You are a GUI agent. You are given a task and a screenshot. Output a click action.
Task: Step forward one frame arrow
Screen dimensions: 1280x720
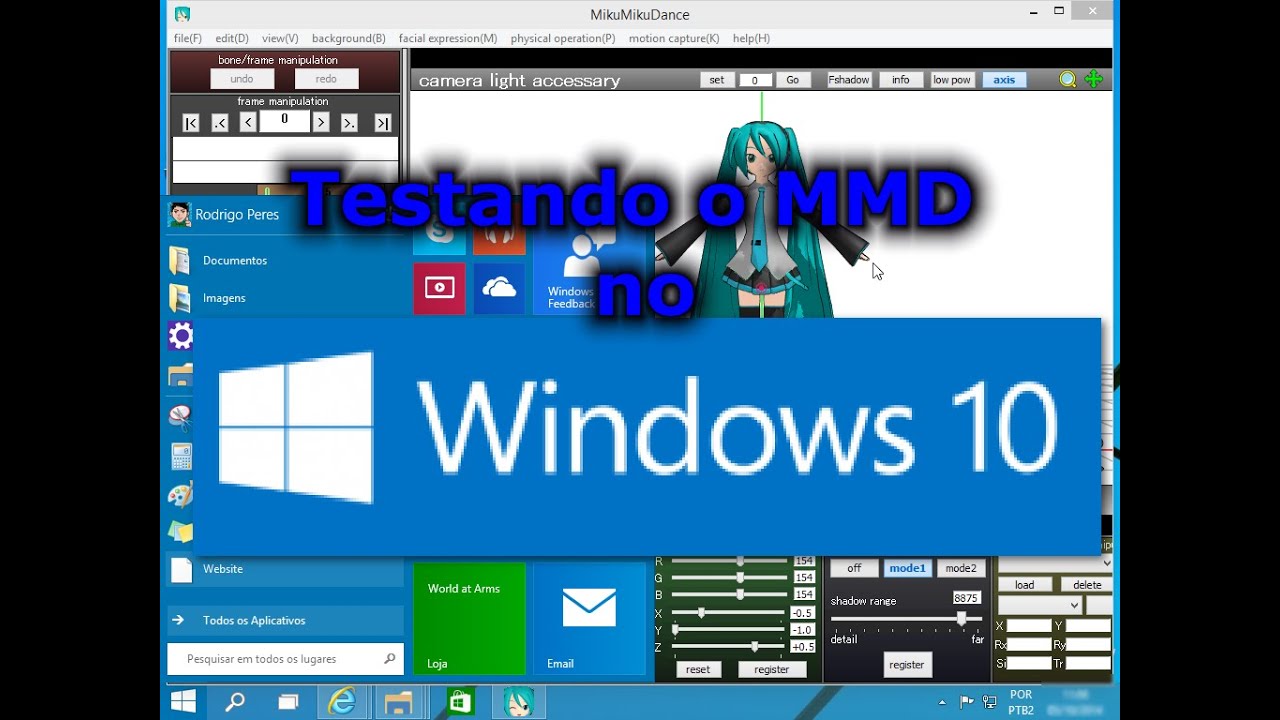point(321,123)
